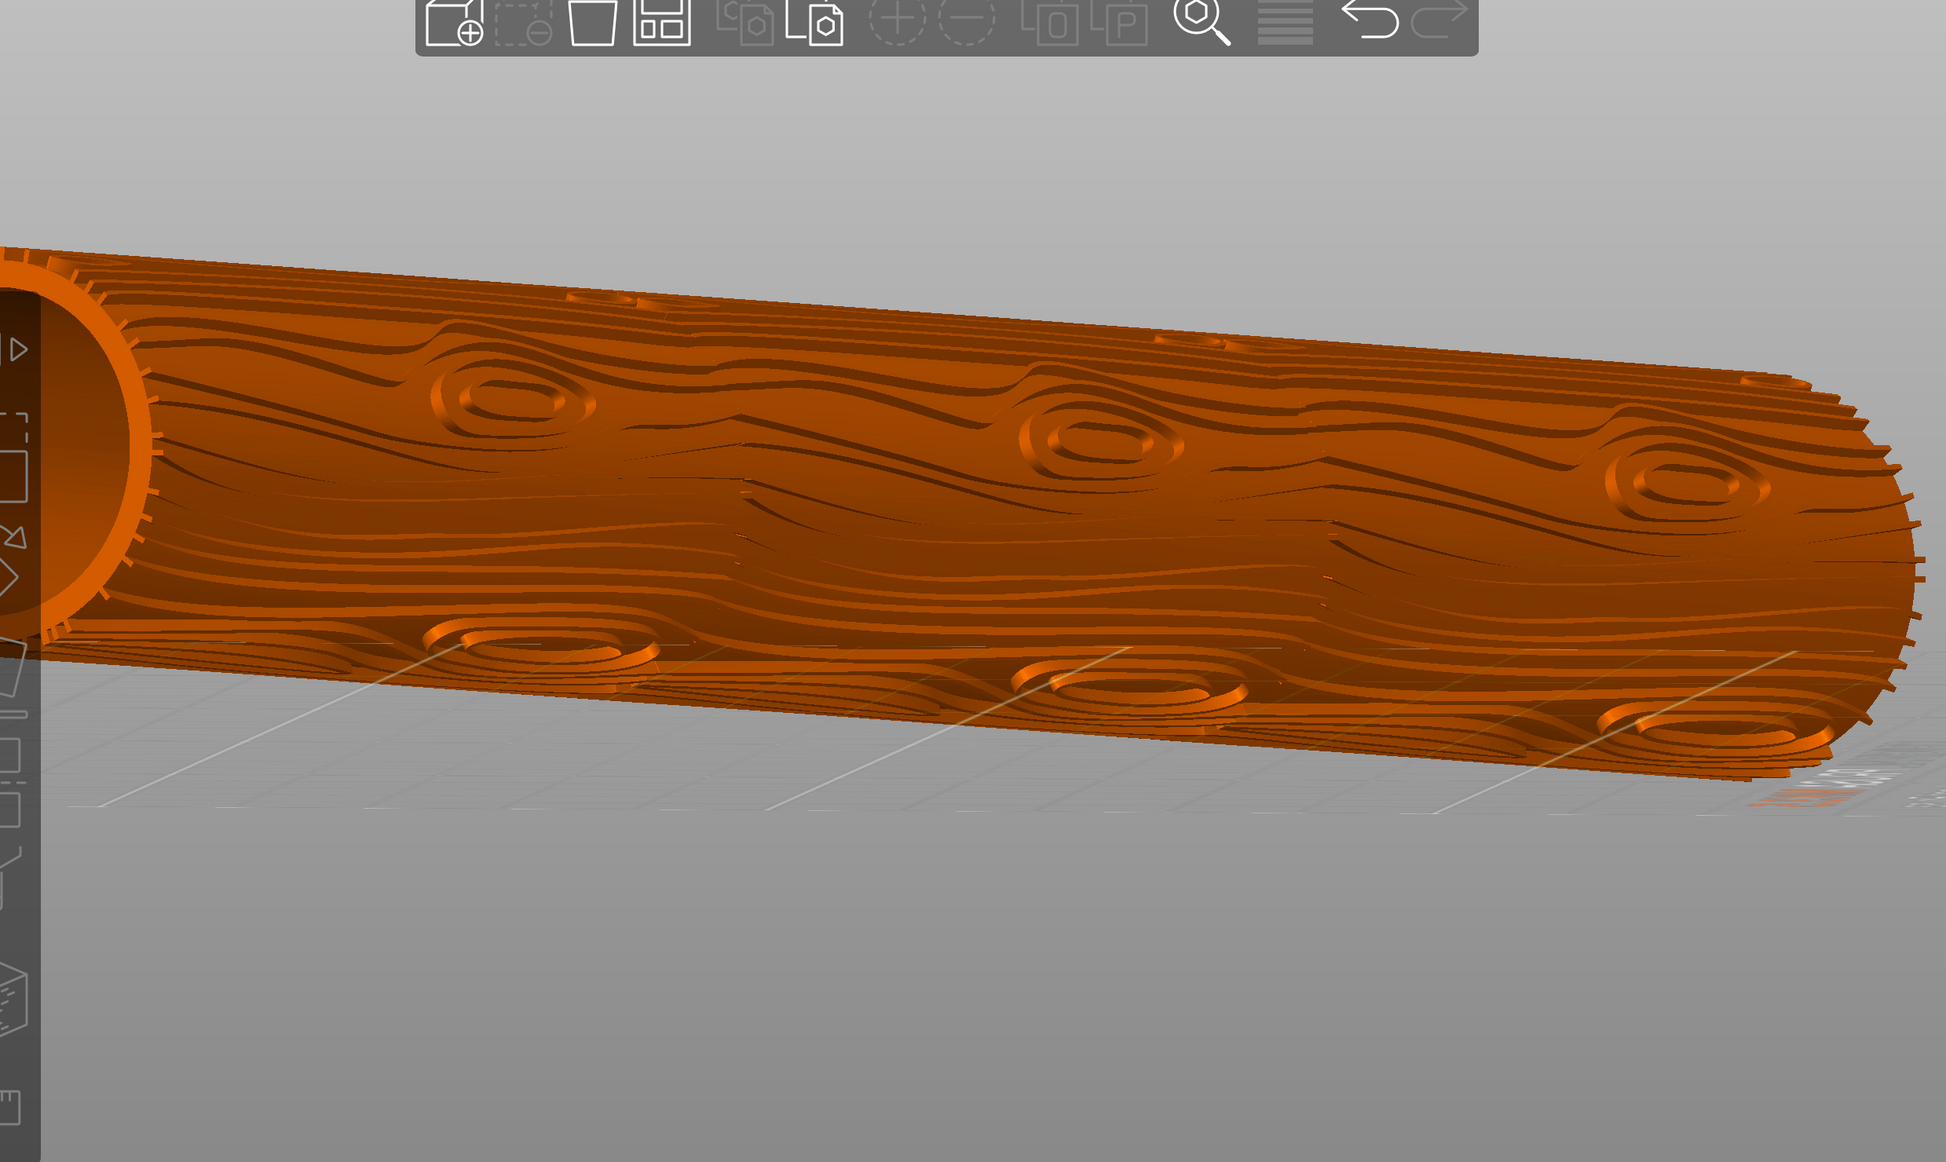Remove an instance with minus circle icon
The image size is (1946, 1162).
966,20
